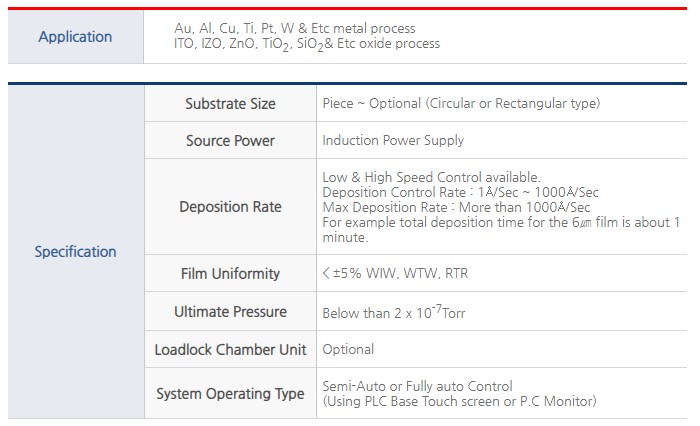Select the Specification header cell
Viewport: 700px width, 426px height.
pos(76,252)
